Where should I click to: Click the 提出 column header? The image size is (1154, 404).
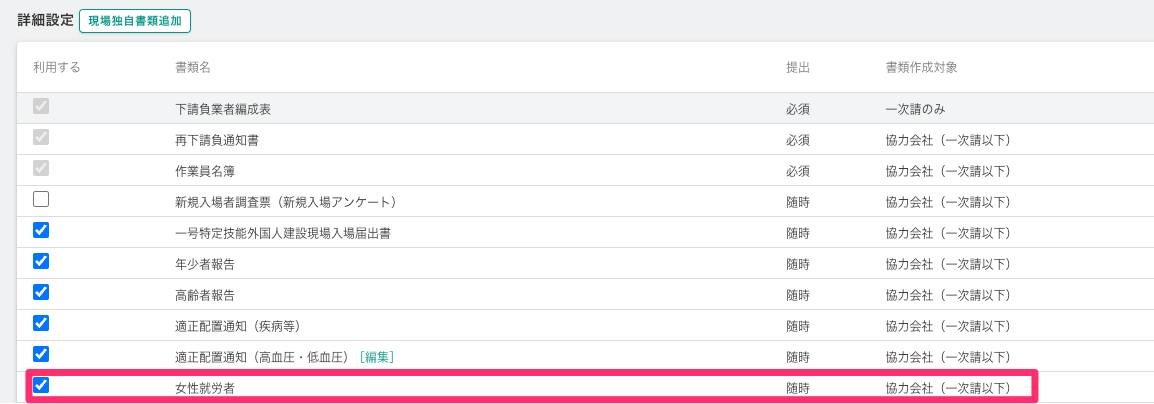click(797, 67)
